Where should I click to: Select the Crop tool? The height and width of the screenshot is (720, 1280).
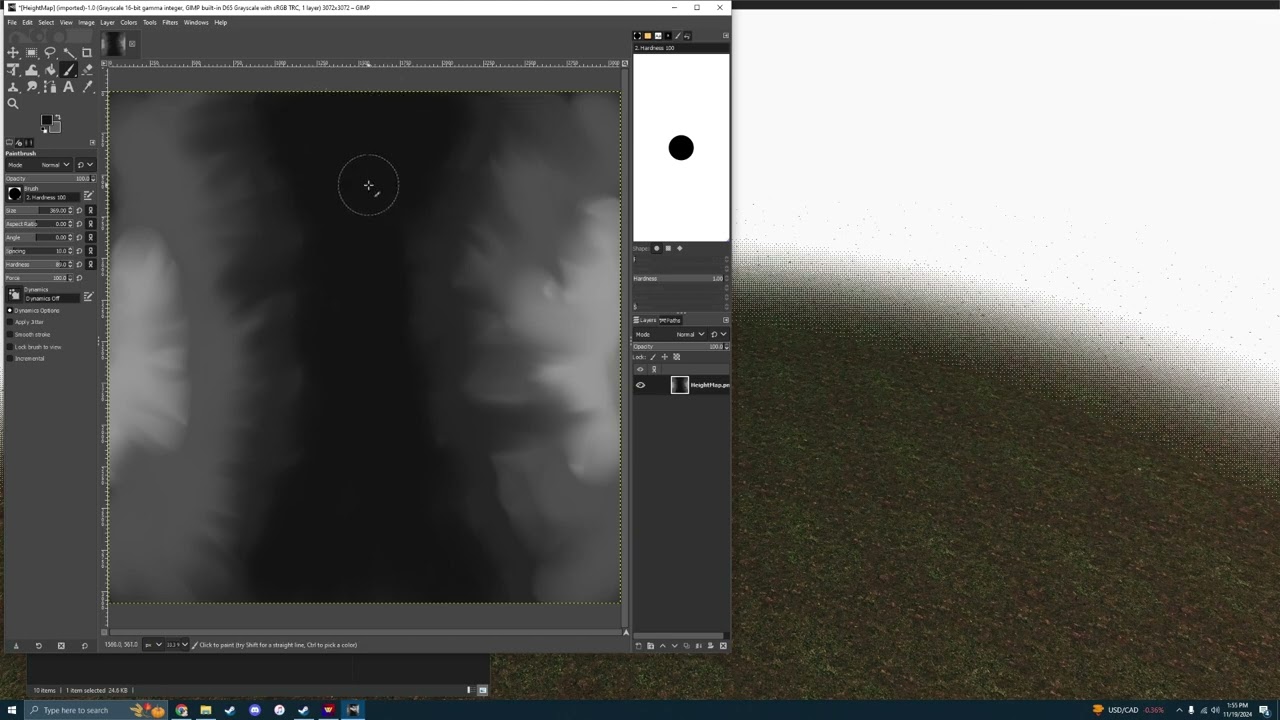click(x=87, y=53)
